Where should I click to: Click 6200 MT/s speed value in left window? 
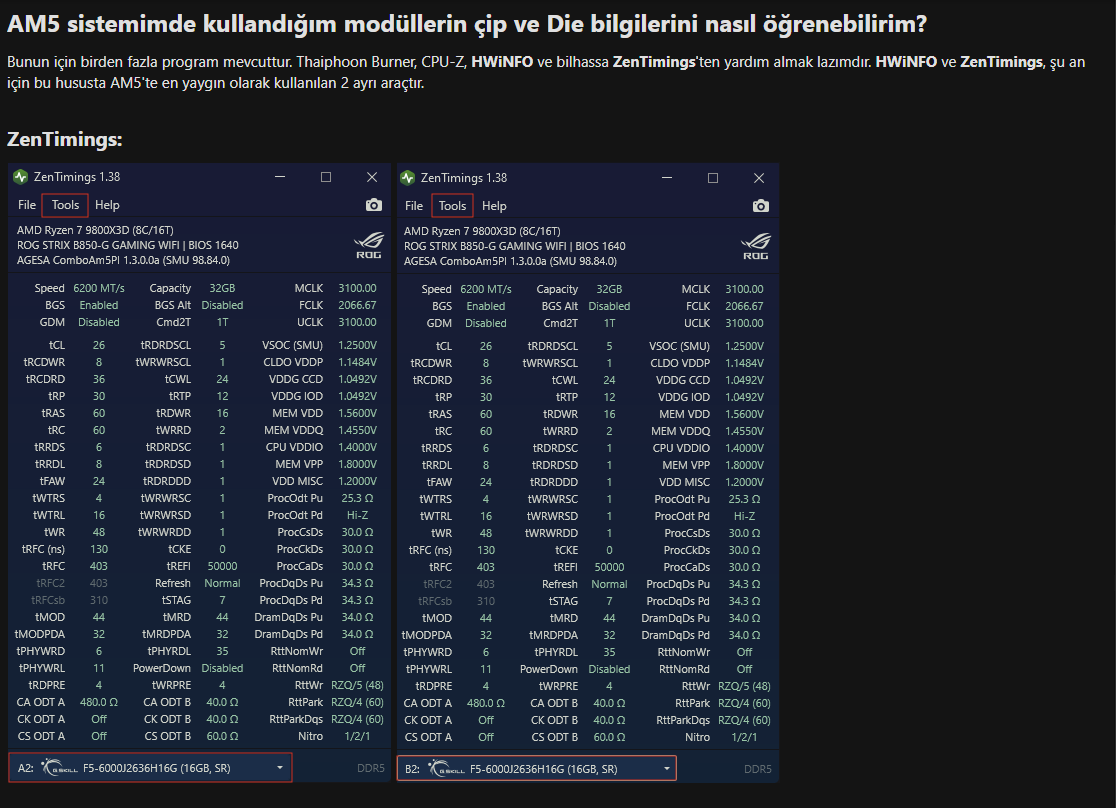99,288
